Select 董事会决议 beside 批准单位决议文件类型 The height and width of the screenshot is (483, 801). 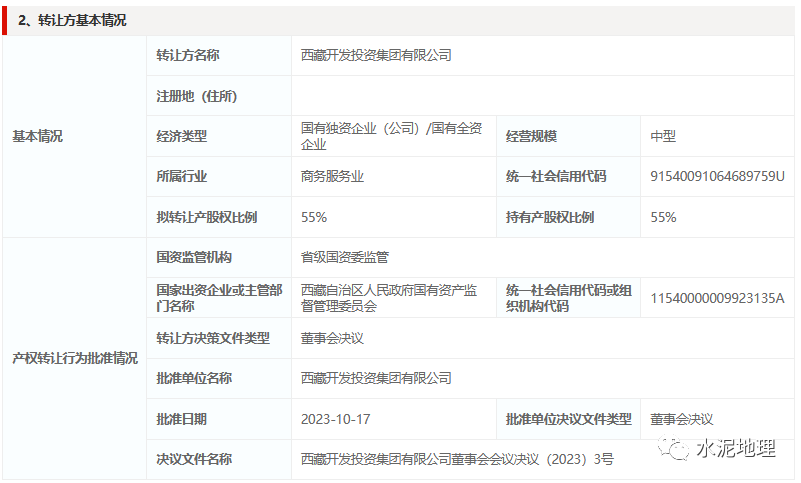681,419
